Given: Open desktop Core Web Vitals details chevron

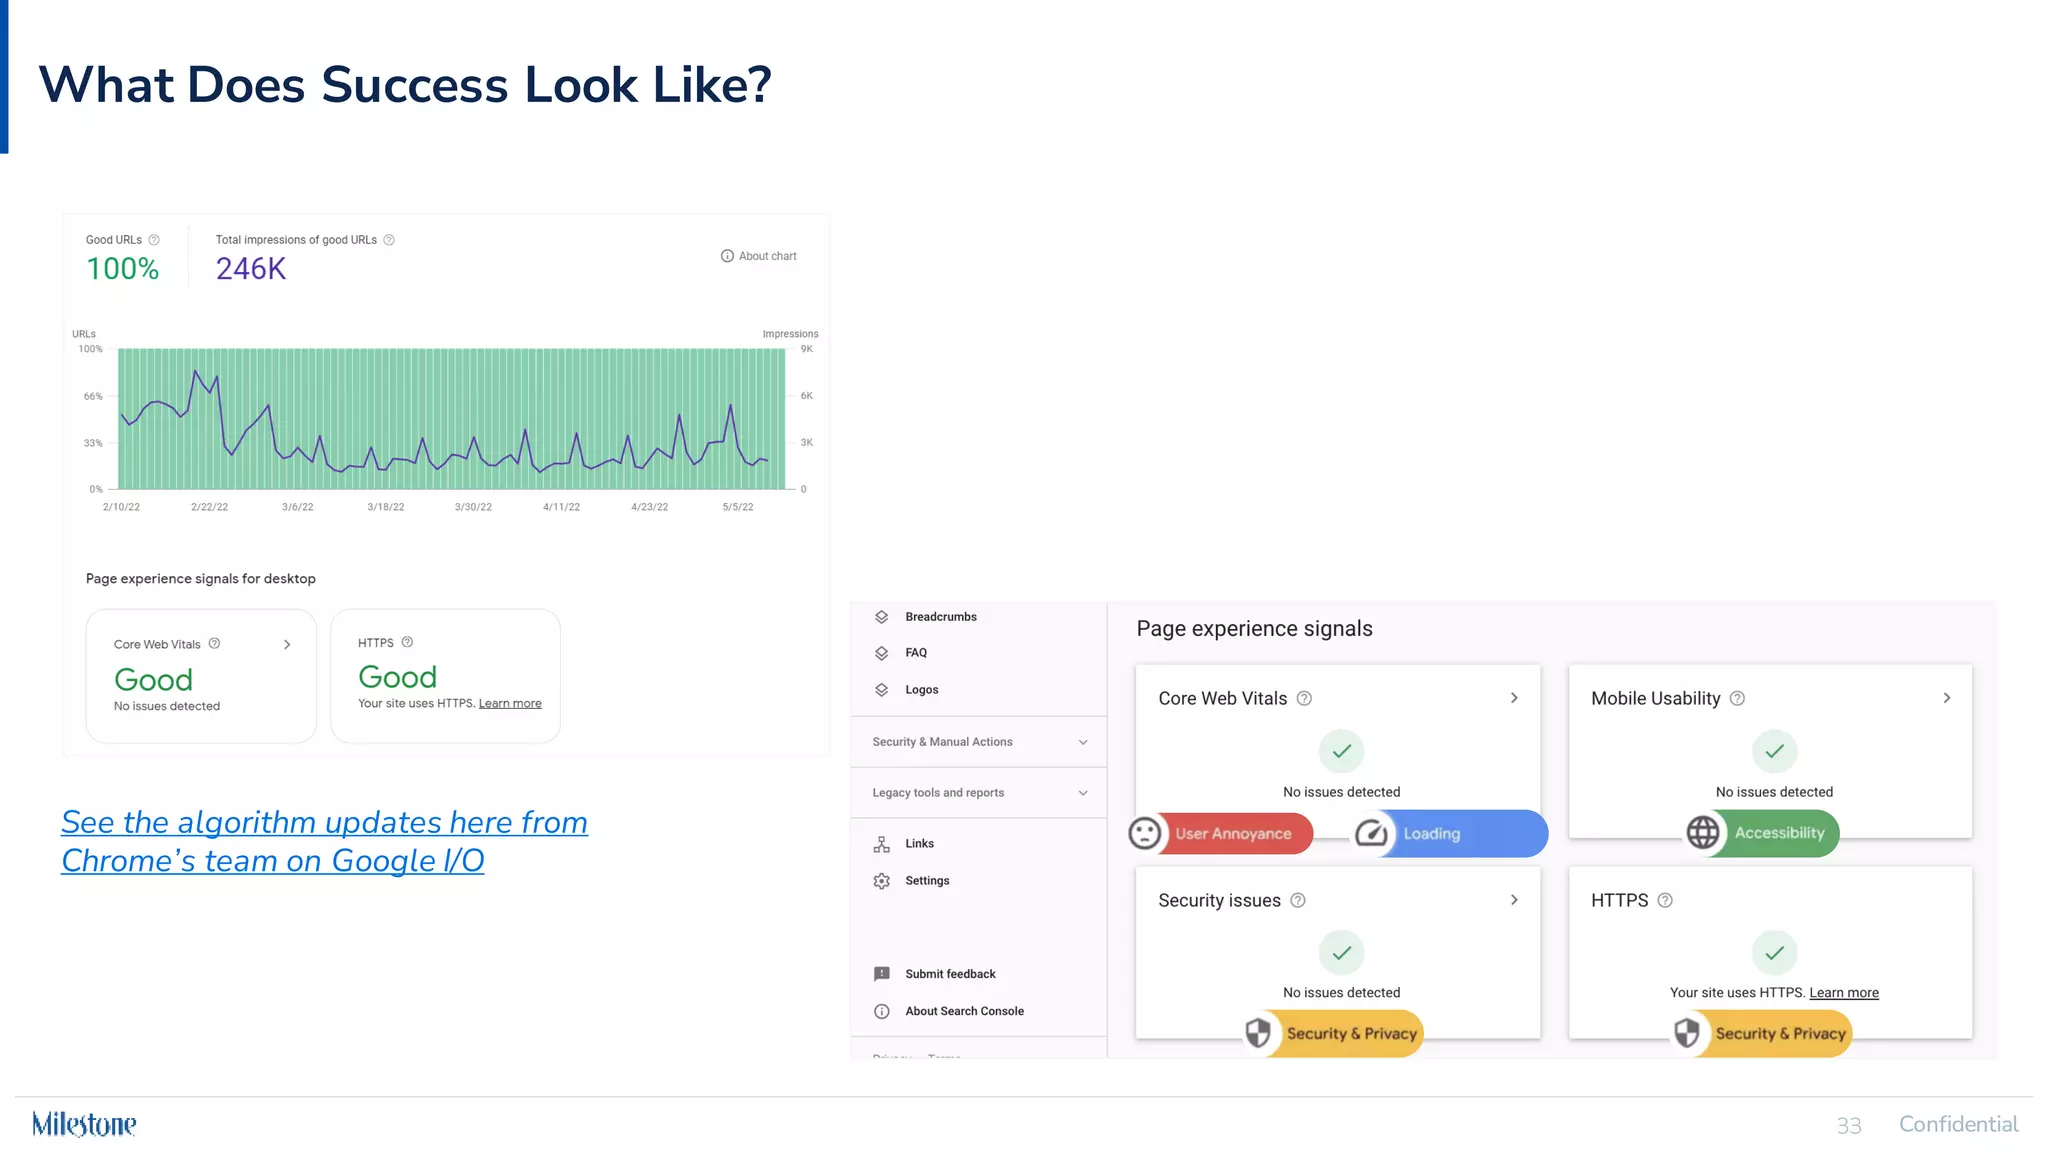Looking at the screenshot, I should coord(287,645).
